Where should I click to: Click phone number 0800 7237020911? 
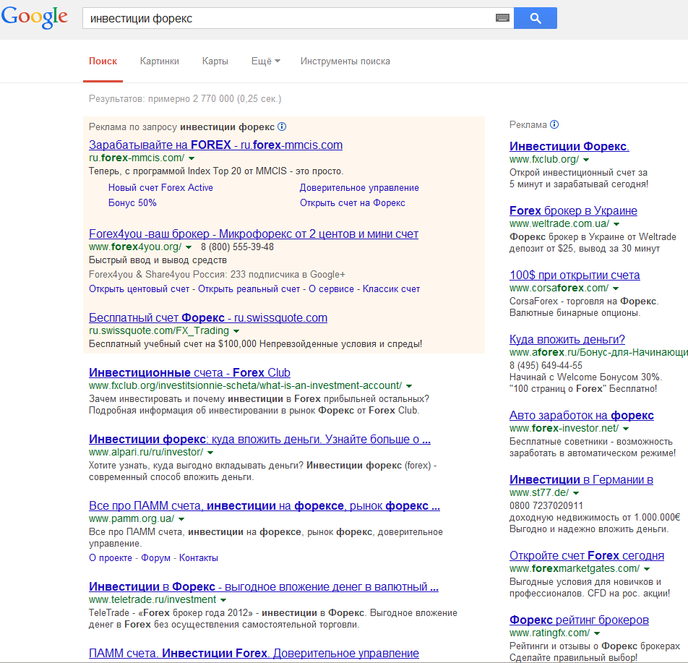click(546, 506)
